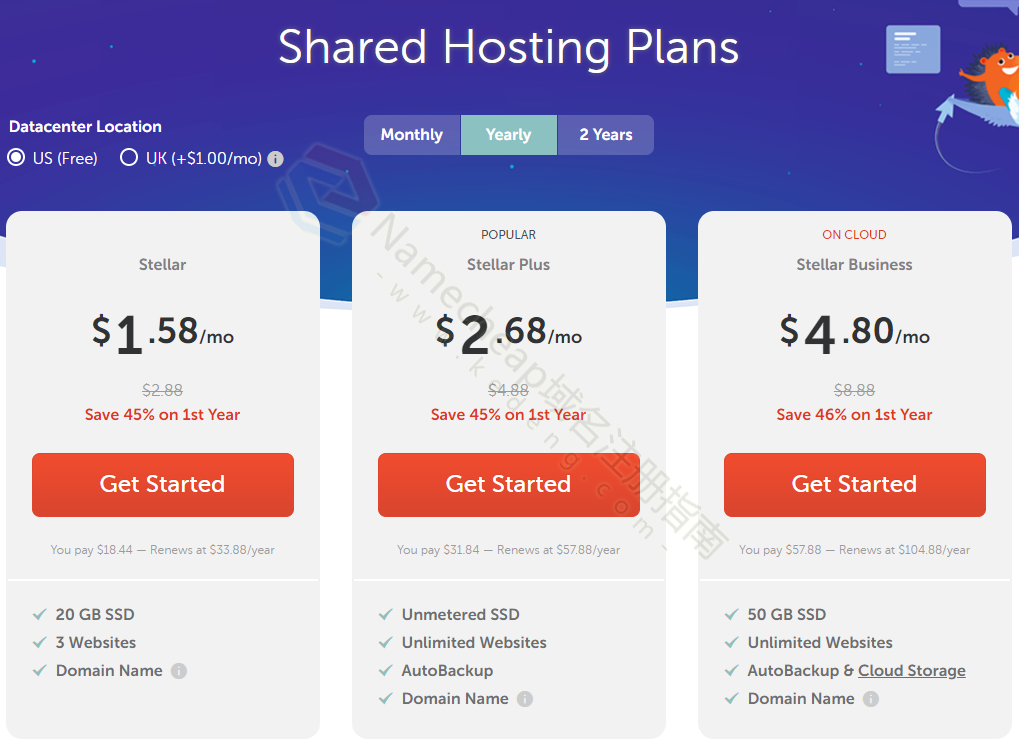Click the Stellar Plus plan title
1019x746 pixels.
tap(508, 265)
